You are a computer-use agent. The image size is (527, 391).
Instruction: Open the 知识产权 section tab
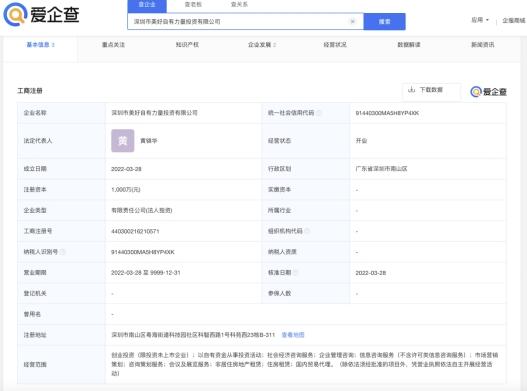point(187,45)
